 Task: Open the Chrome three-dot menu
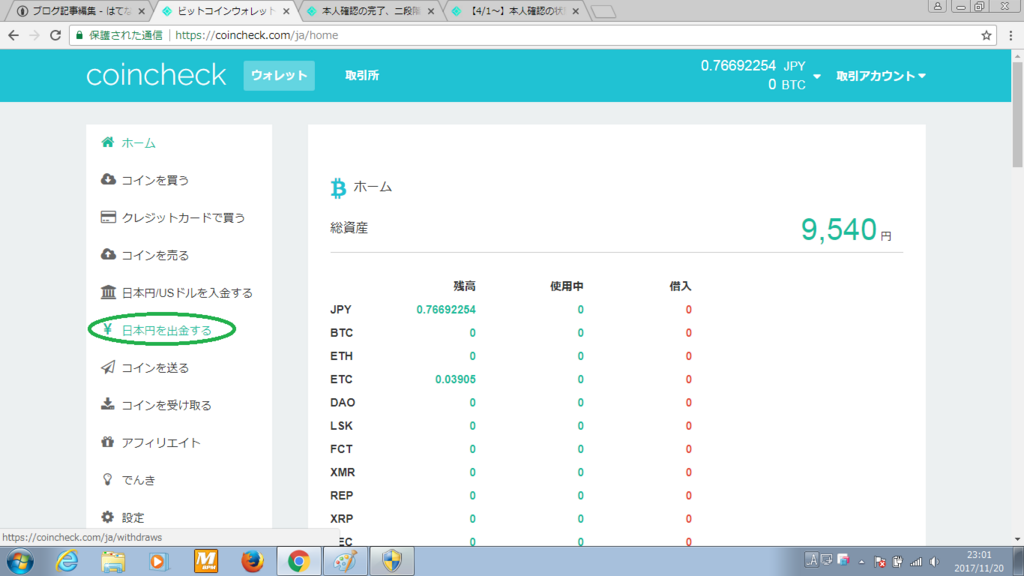[x=1011, y=35]
